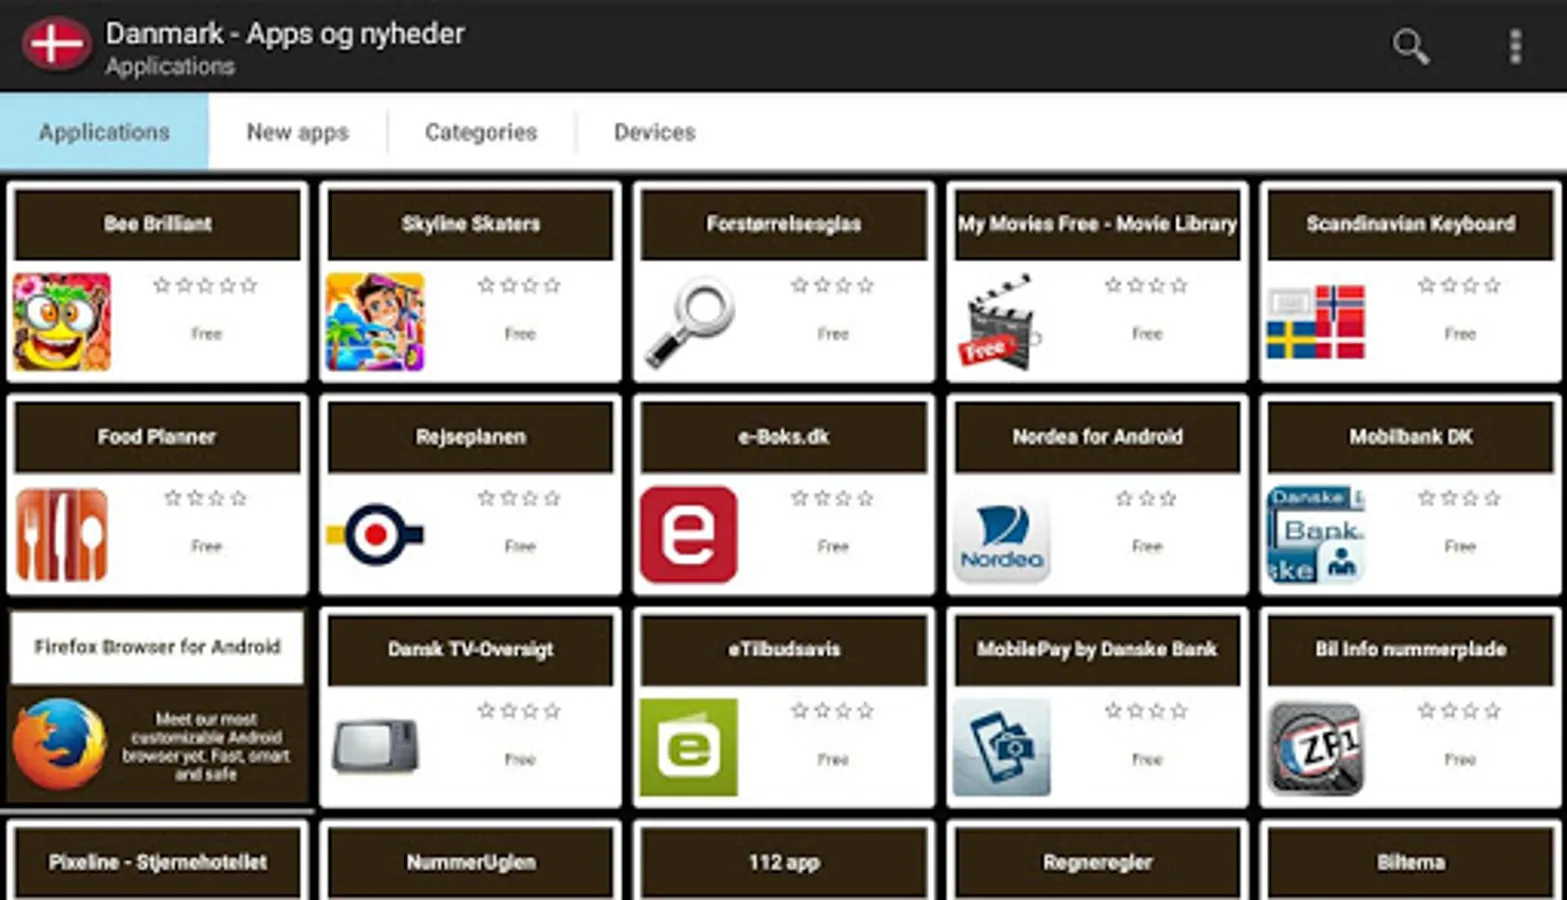Open Firefox Browser for Android title
This screenshot has width=1567, height=900.
click(x=157, y=647)
